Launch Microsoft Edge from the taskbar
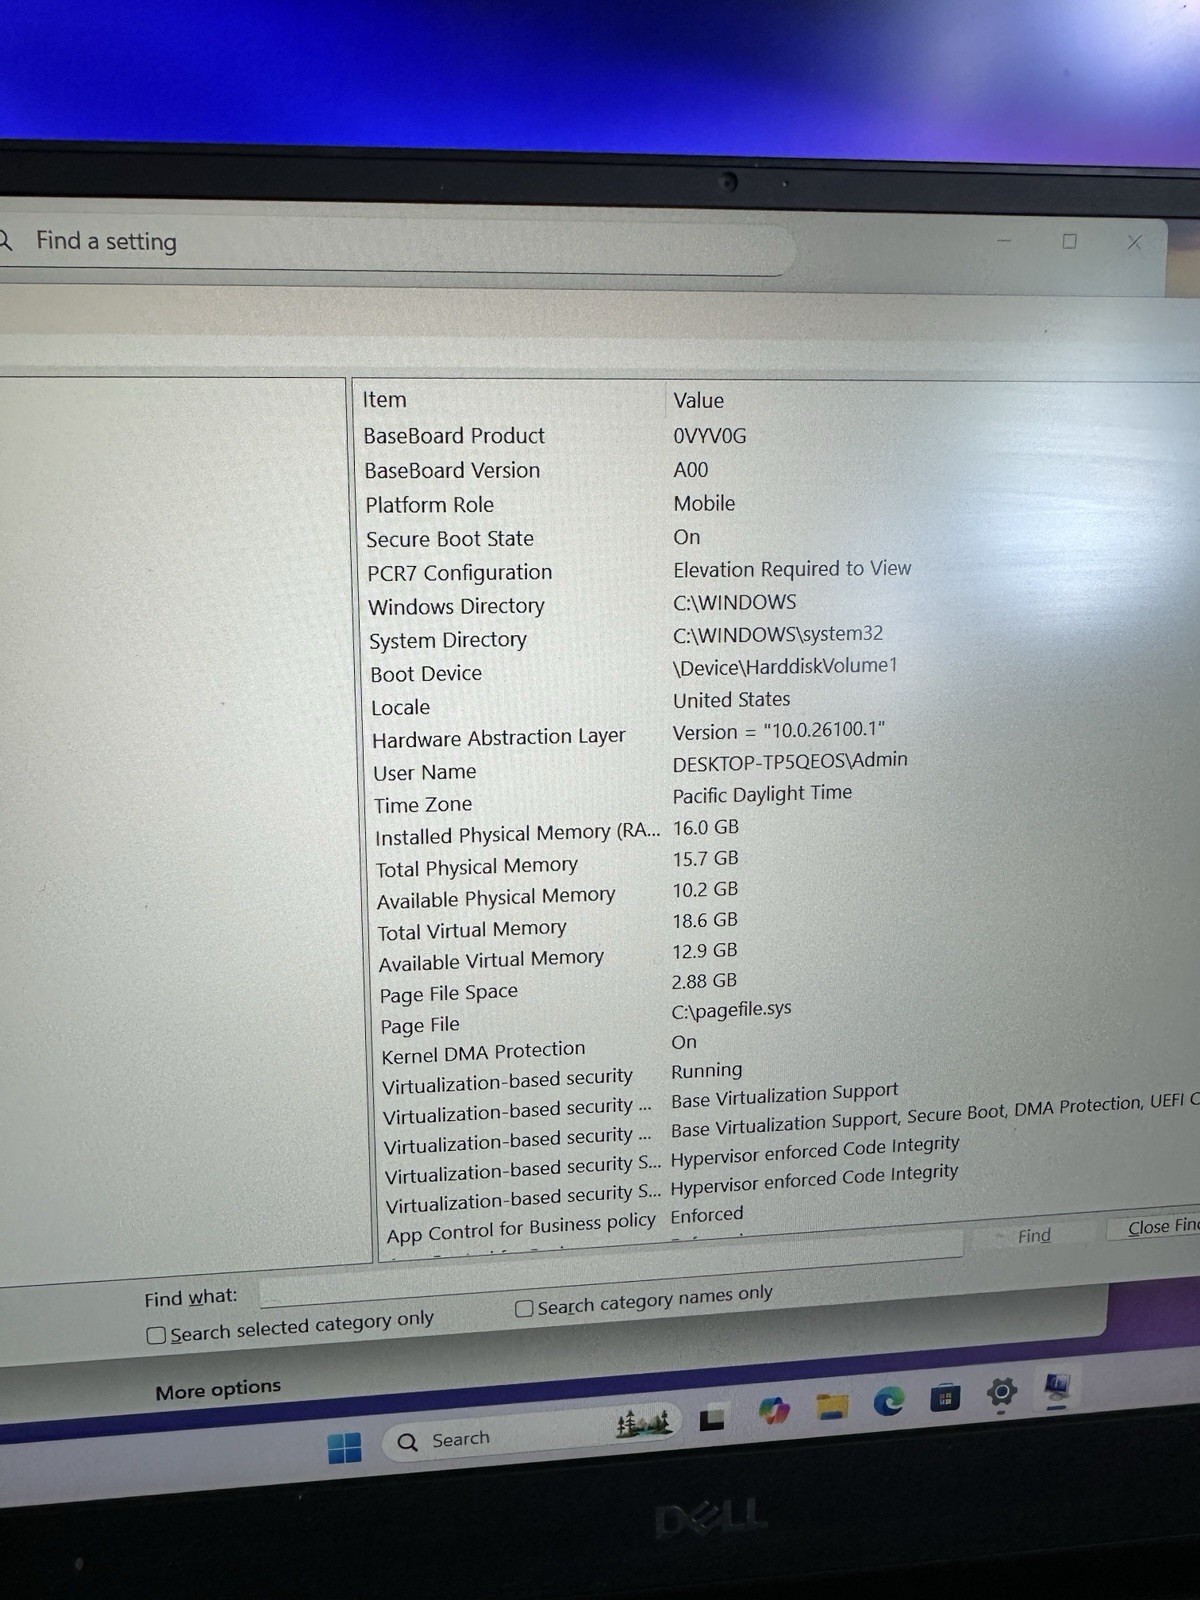This screenshot has width=1200, height=1600. 888,1400
